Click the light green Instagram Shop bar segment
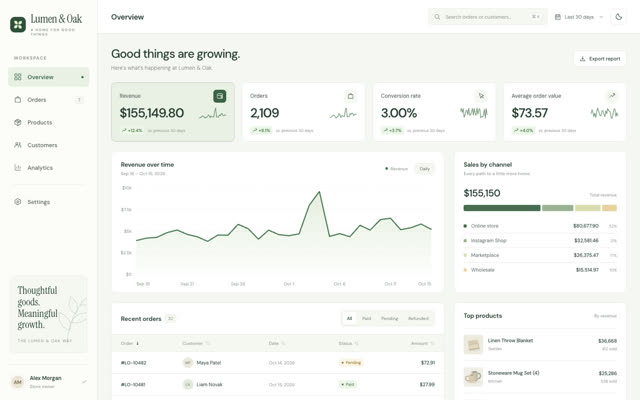640x400 pixels. (x=558, y=208)
